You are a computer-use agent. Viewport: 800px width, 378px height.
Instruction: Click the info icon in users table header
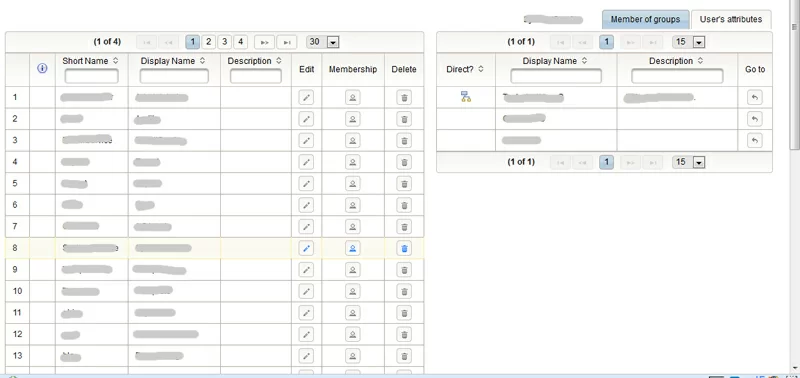(42, 68)
